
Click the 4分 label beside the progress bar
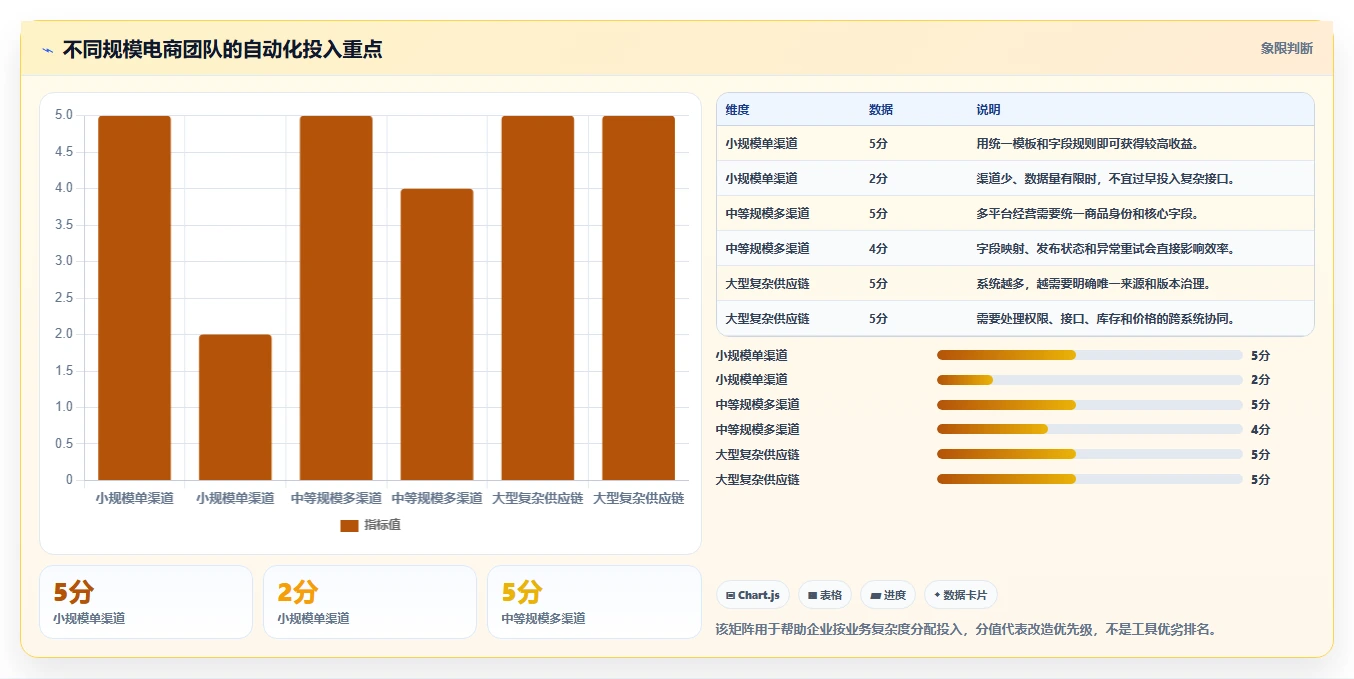pos(1260,429)
